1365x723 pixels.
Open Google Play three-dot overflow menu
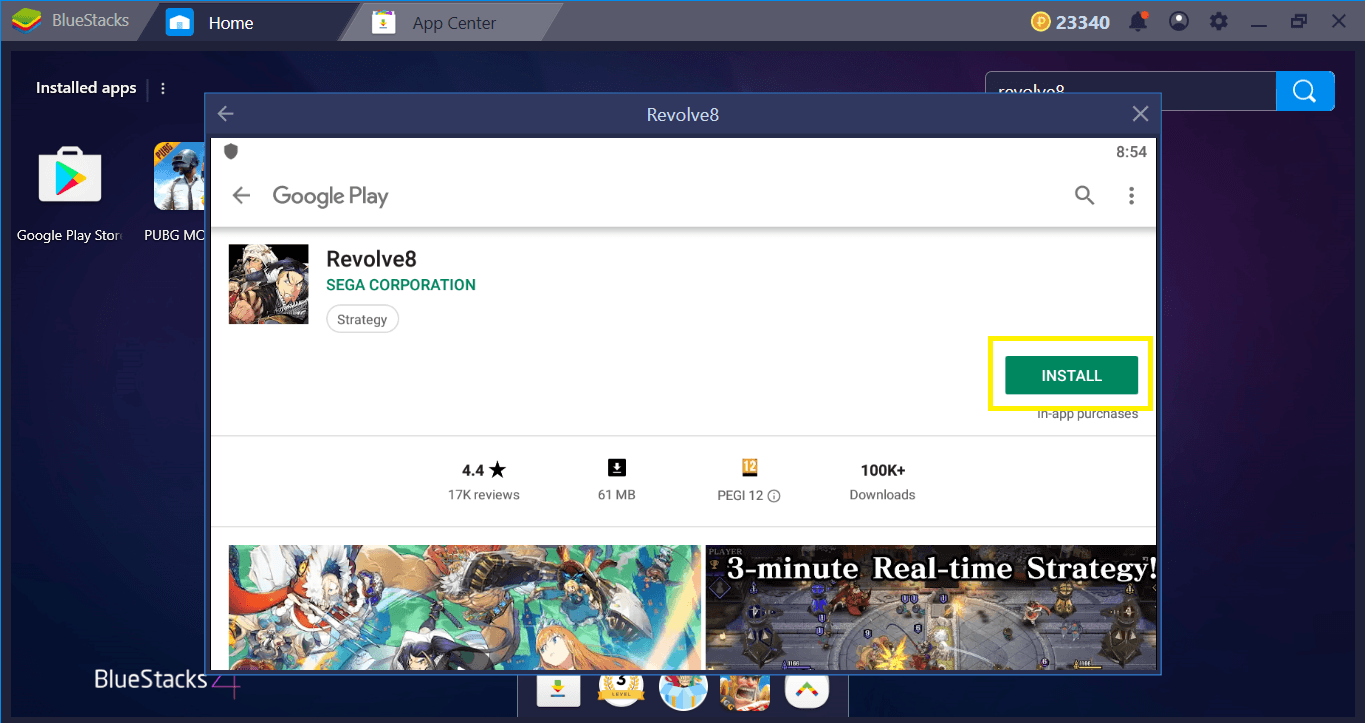pyautogui.click(x=1131, y=196)
